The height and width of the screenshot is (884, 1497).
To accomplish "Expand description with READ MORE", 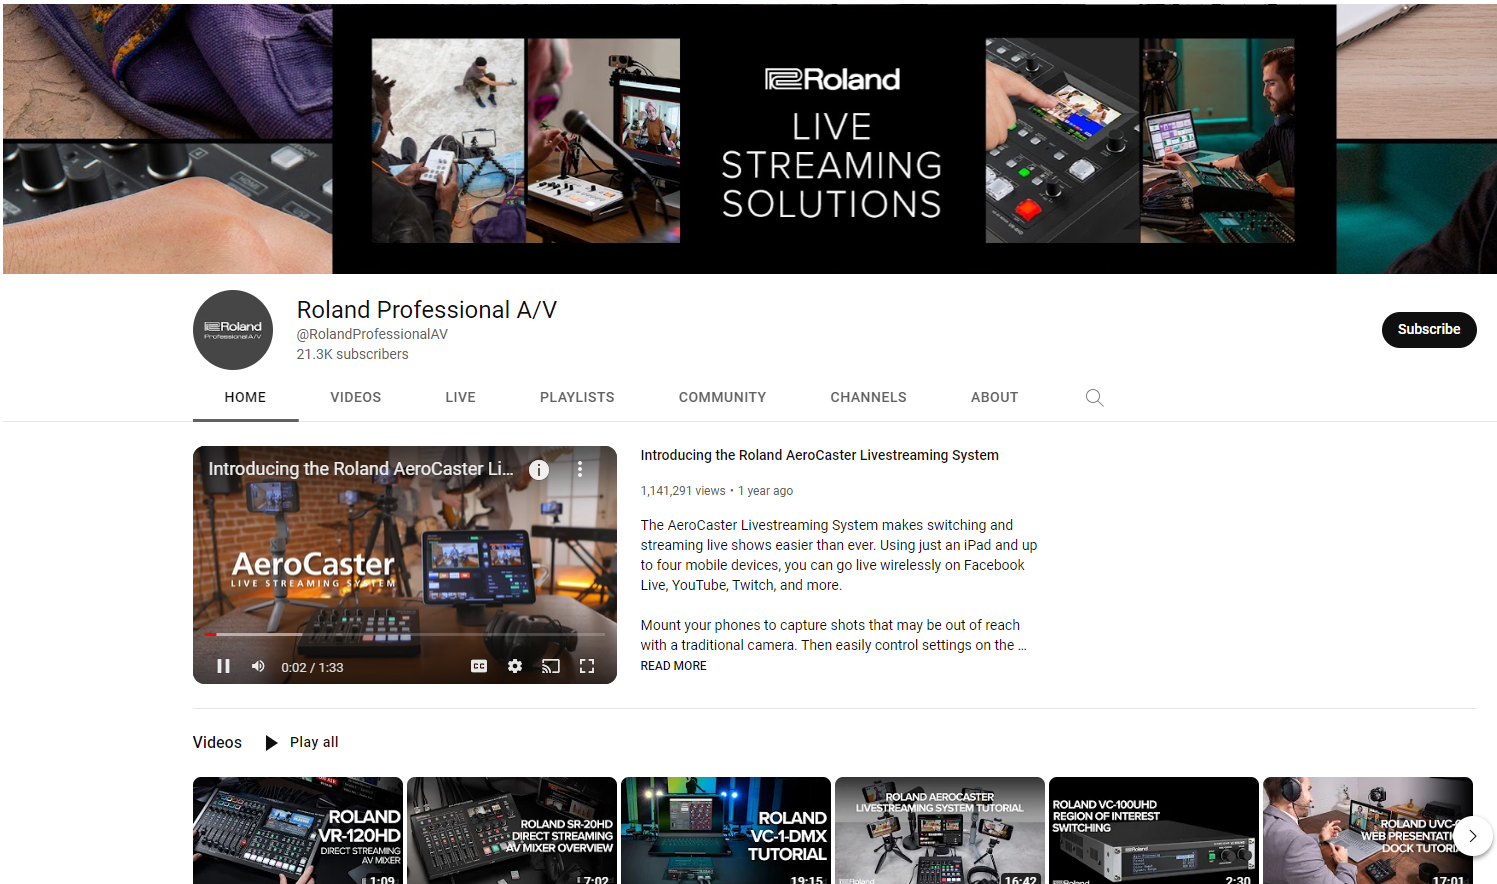I will click(x=673, y=666).
